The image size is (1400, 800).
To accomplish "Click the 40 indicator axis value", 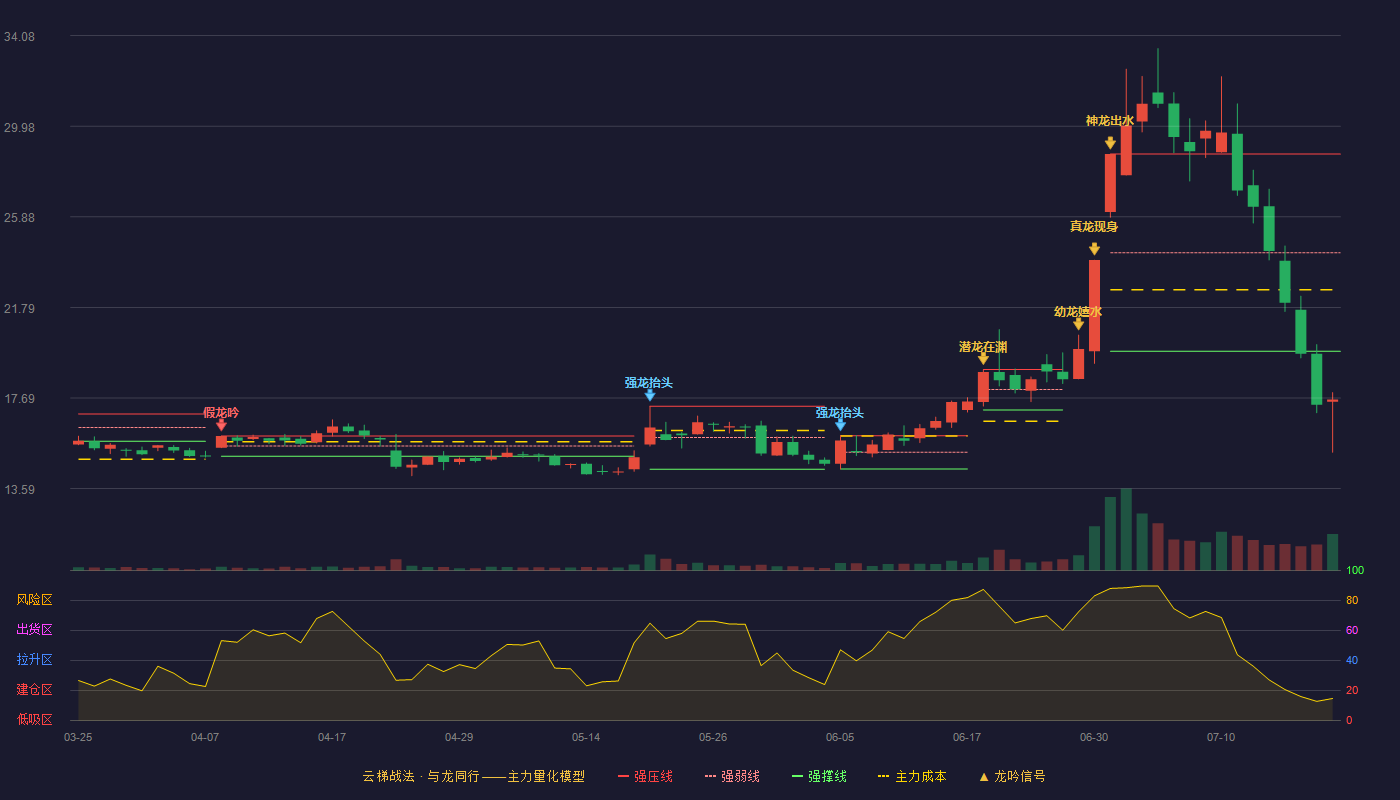I will click(1352, 660).
